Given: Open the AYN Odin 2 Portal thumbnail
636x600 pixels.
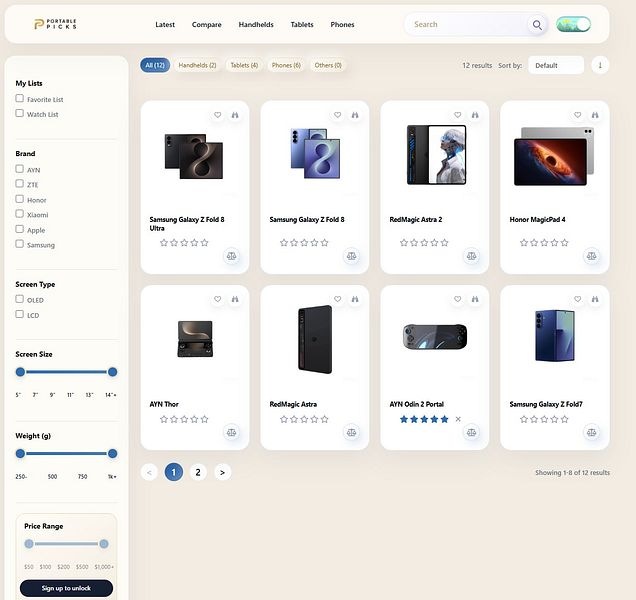Looking at the screenshot, I should 434,336.
